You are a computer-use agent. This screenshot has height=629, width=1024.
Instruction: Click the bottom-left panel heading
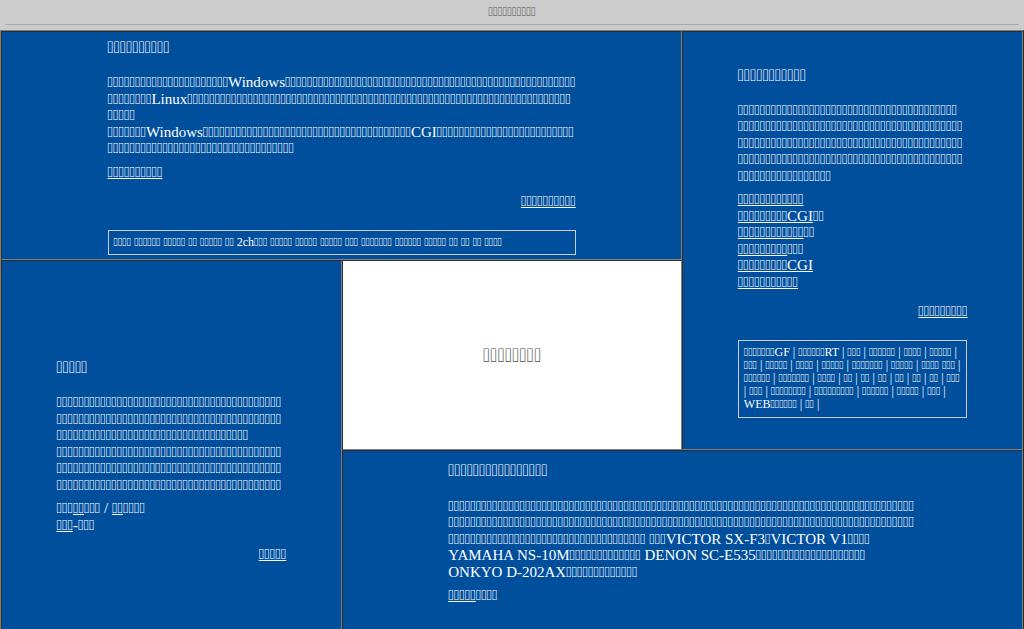point(72,367)
